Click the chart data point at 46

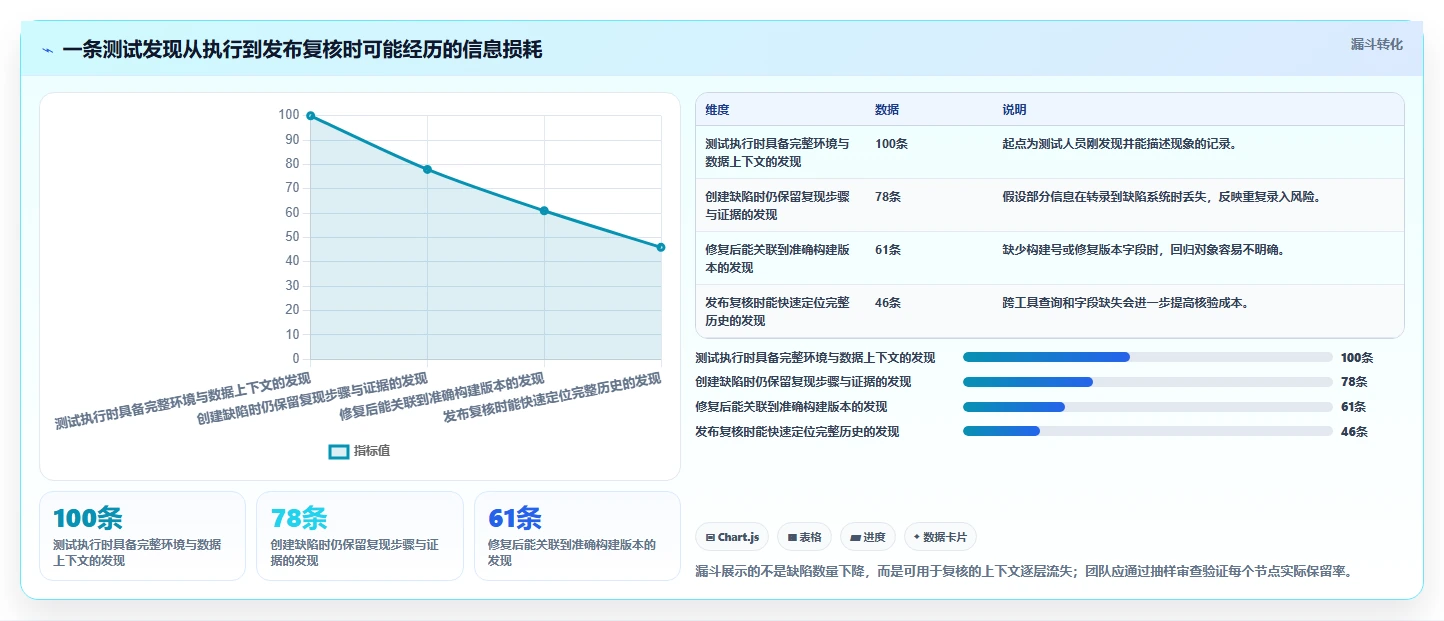(x=661, y=247)
